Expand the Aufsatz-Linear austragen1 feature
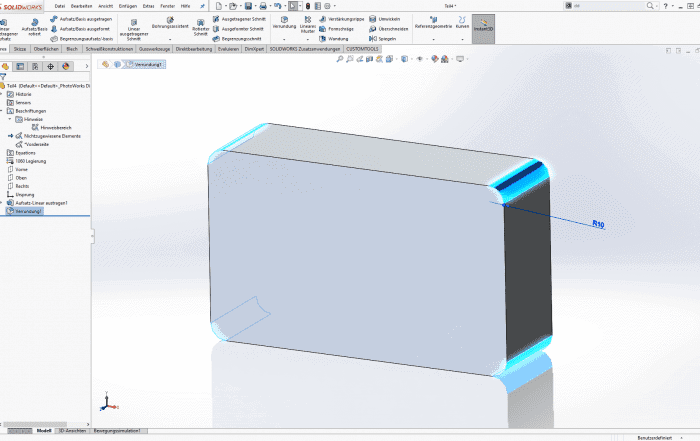700x441 pixels. pos(2,203)
